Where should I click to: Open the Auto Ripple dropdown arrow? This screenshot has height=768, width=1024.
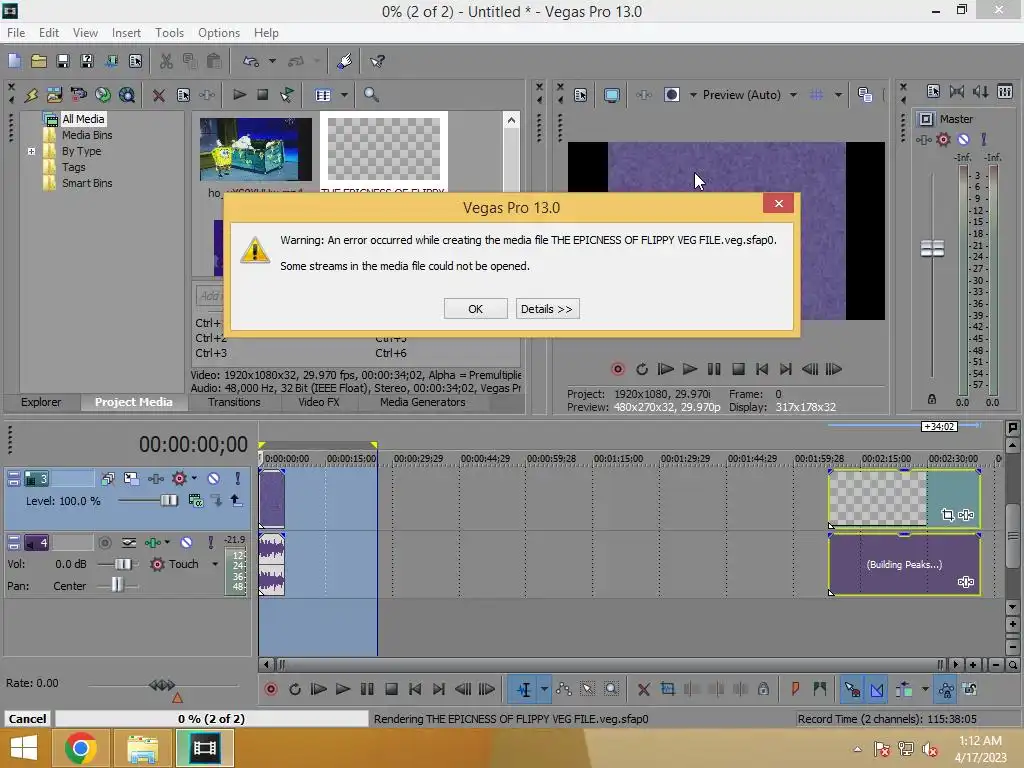click(x=925, y=689)
